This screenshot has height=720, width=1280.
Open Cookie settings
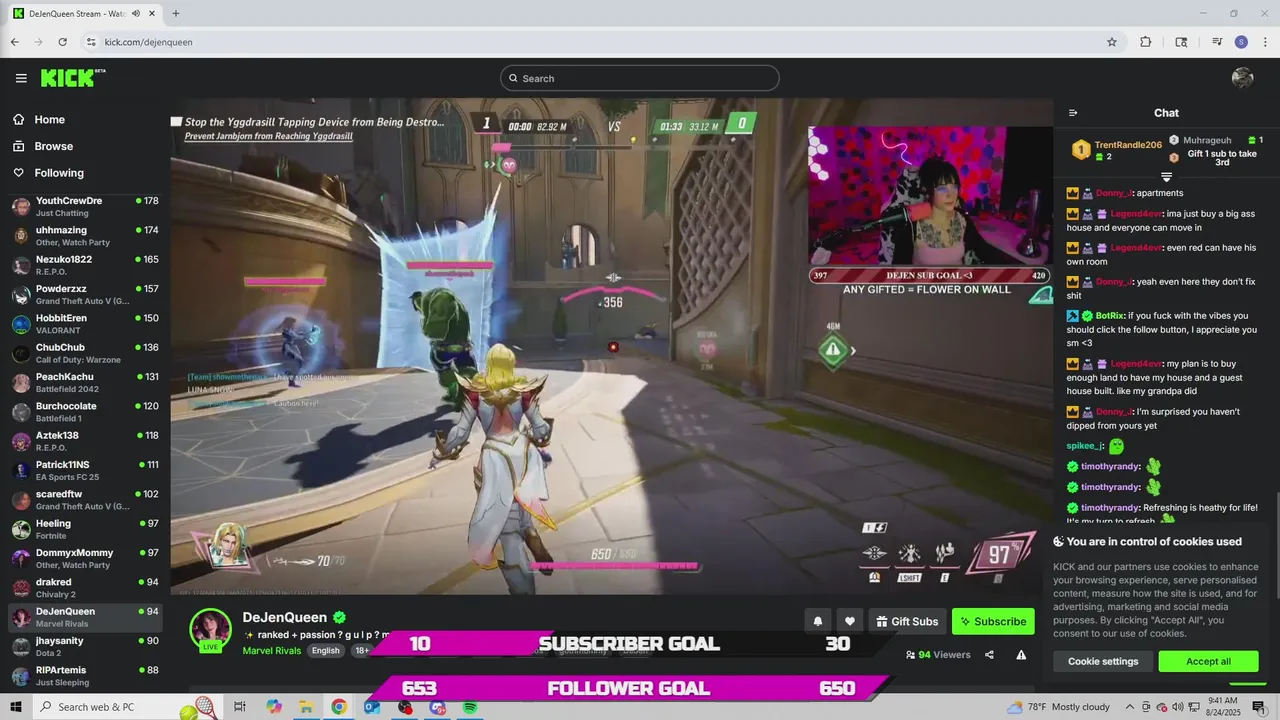pyautogui.click(x=1103, y=661)
